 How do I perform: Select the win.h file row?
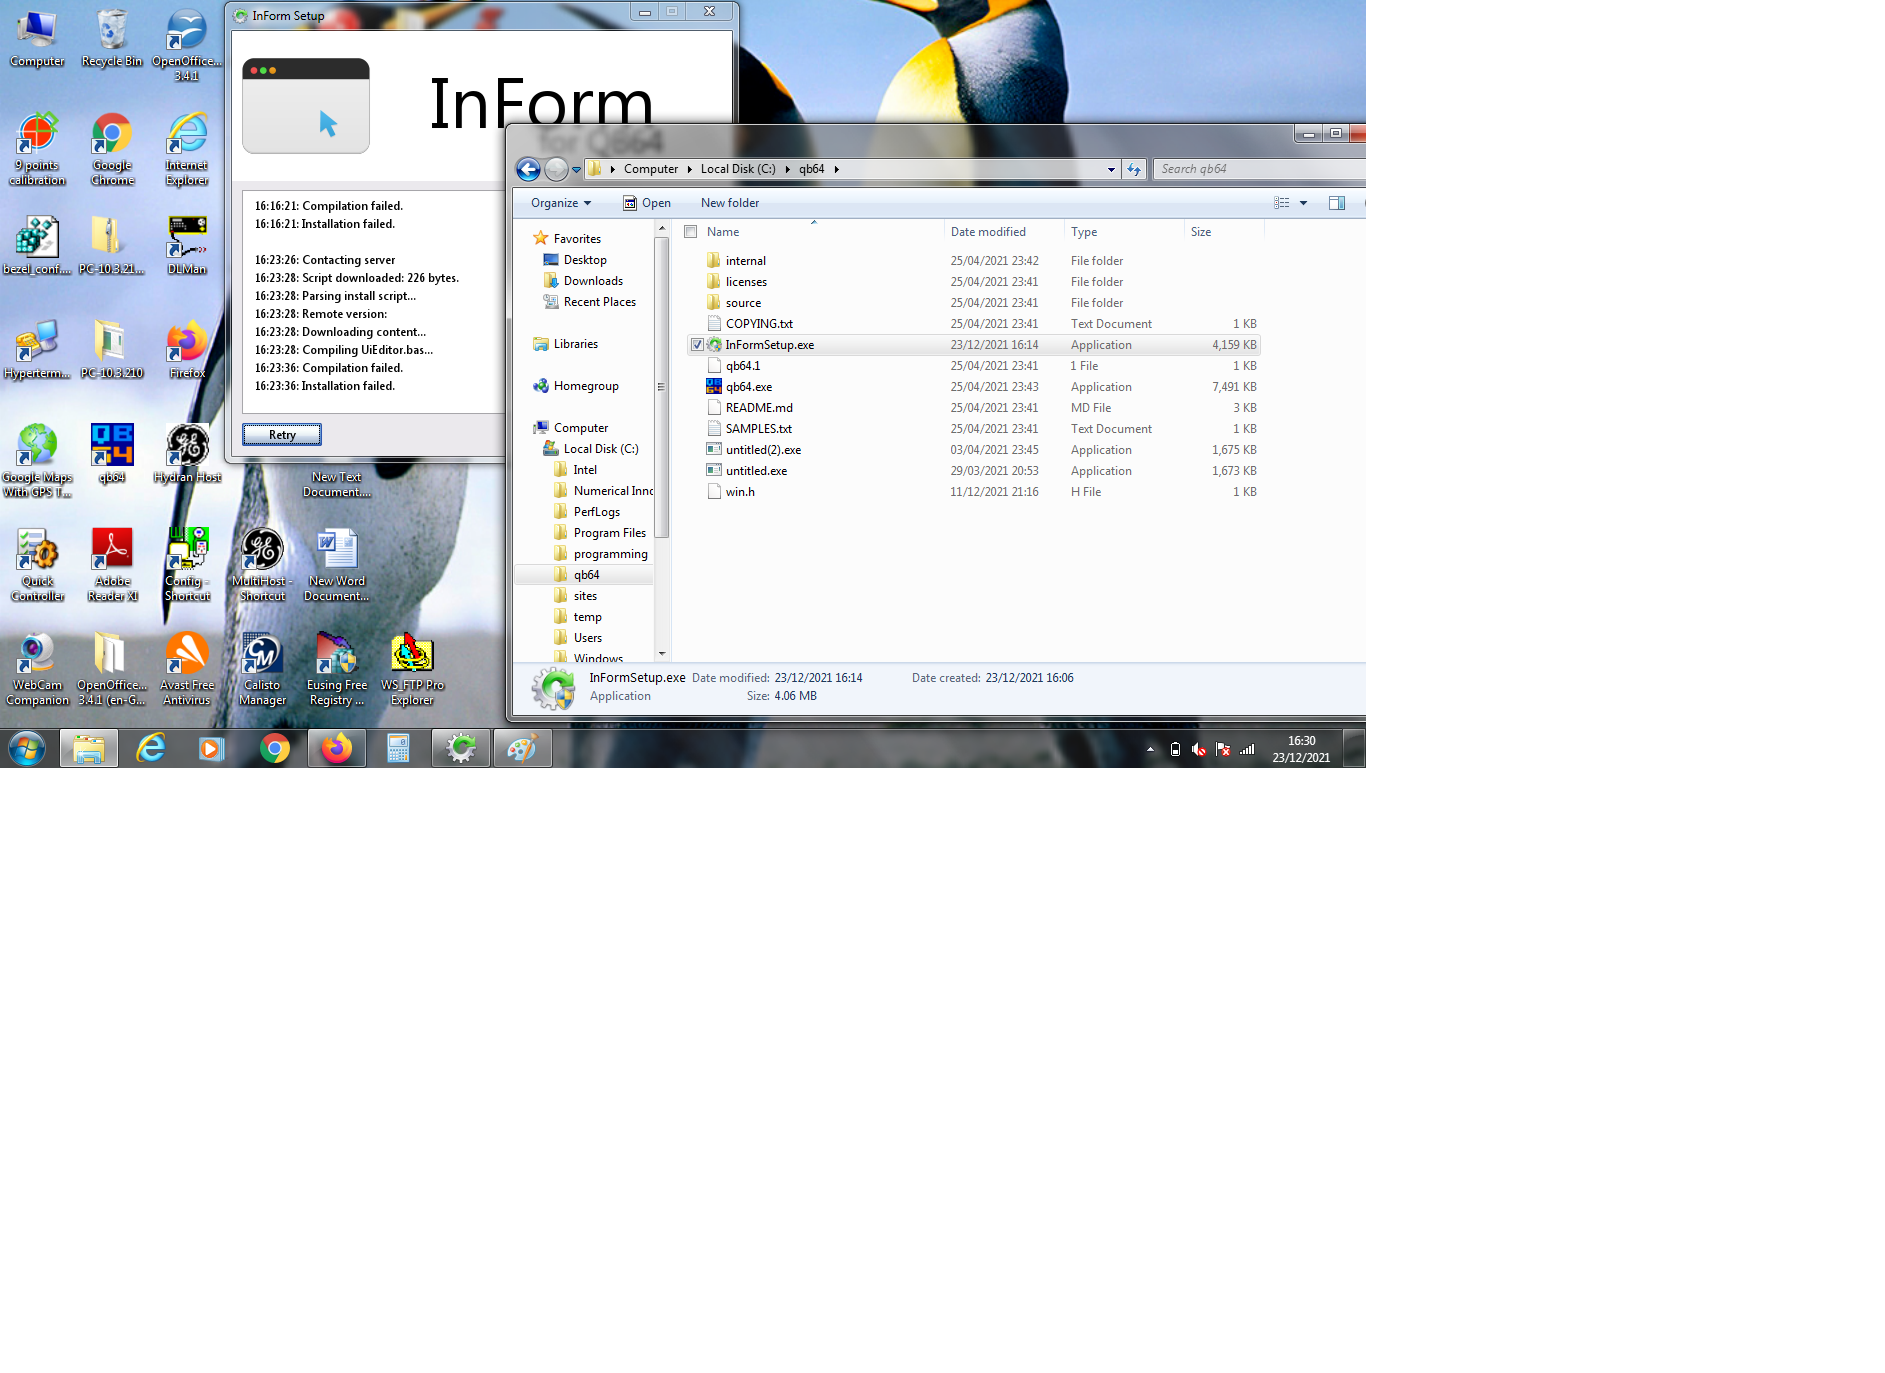(975, 492)
